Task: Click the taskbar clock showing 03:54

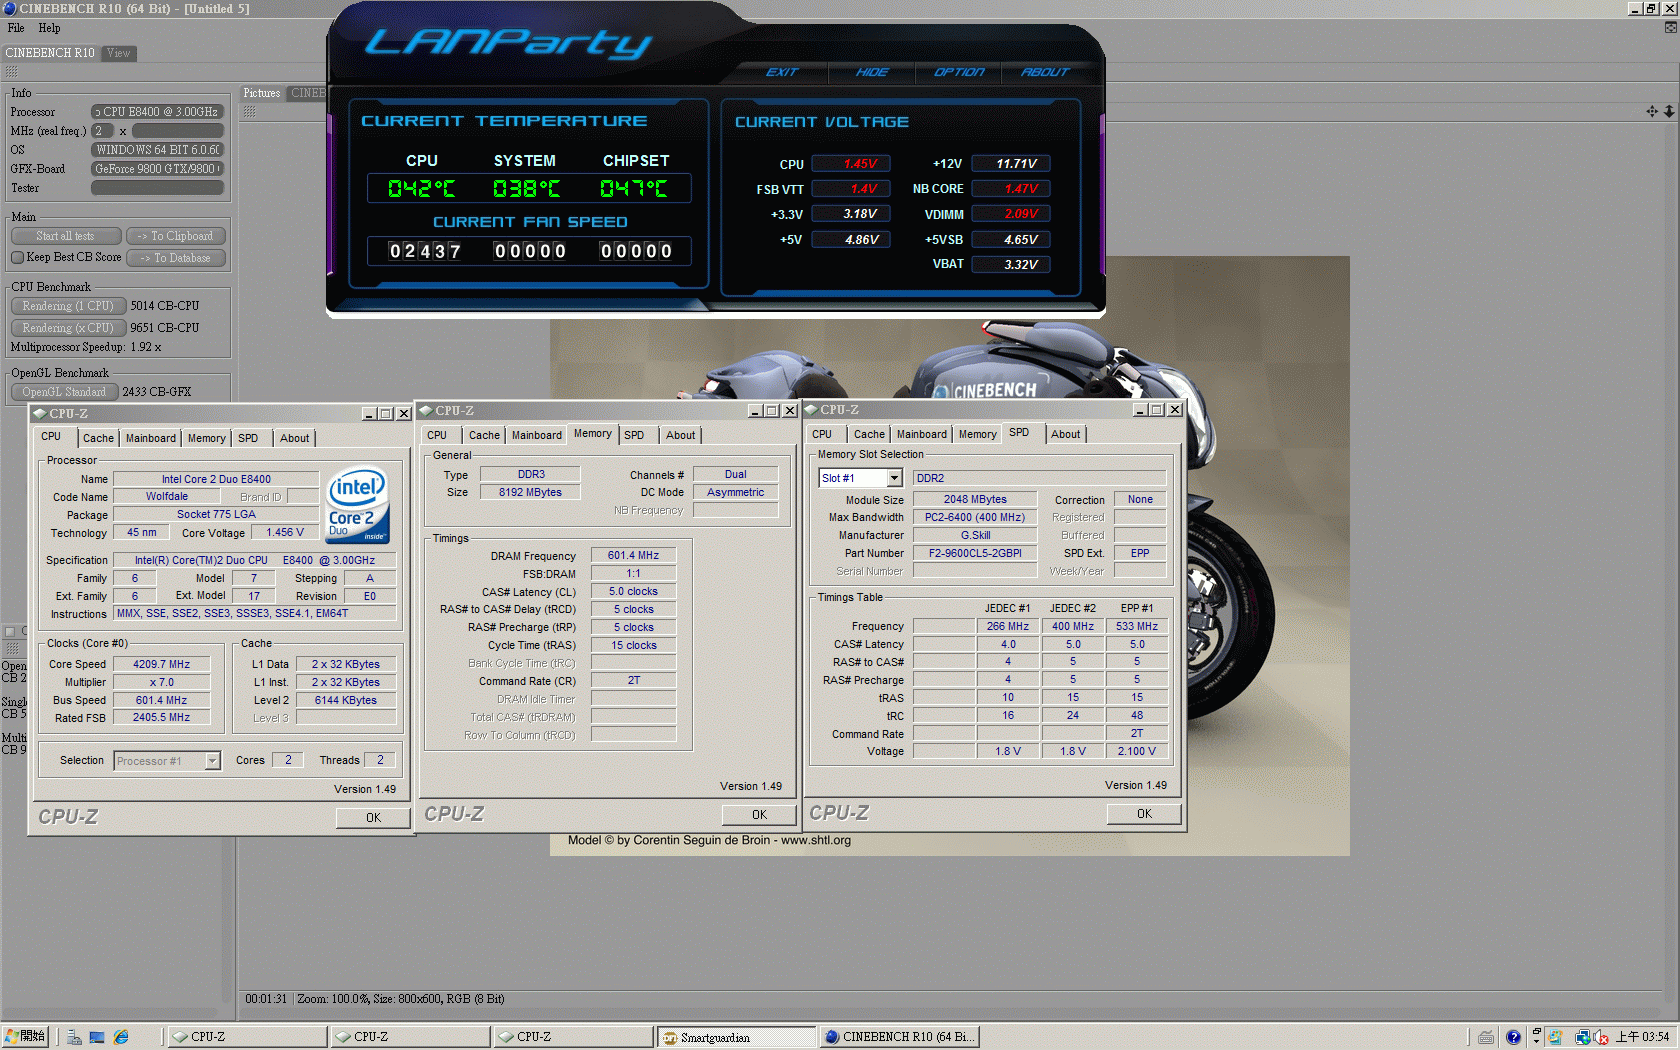Action: pyautogui.click(x=1643, y=1037)
